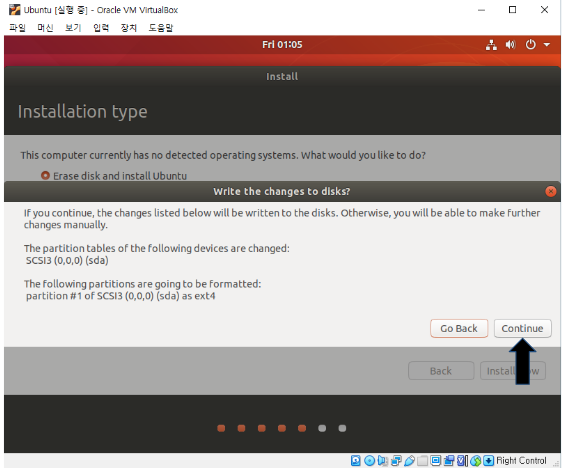Click the USB devices status icon
The image size is (565, 468).
(x=409, y=460)
